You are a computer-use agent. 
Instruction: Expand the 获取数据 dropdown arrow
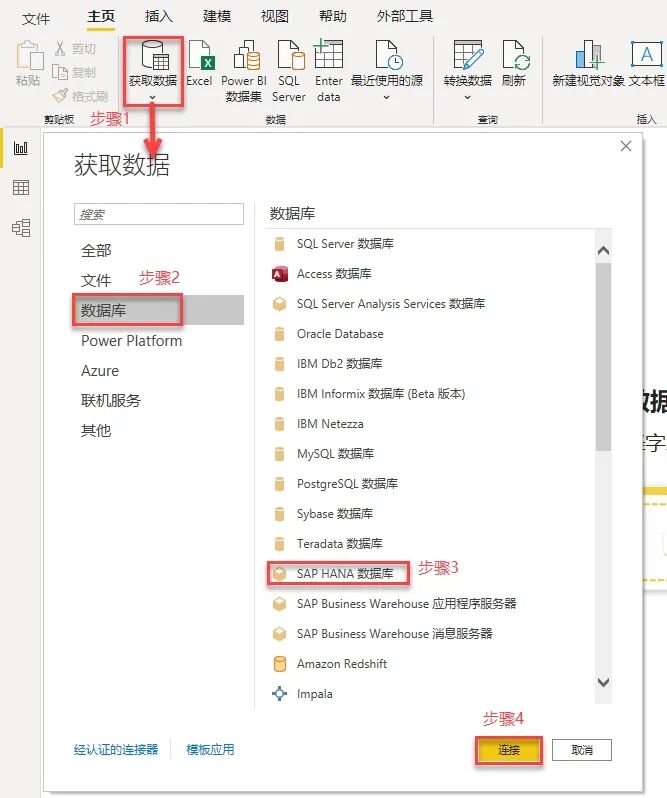(x=153, y=97)
